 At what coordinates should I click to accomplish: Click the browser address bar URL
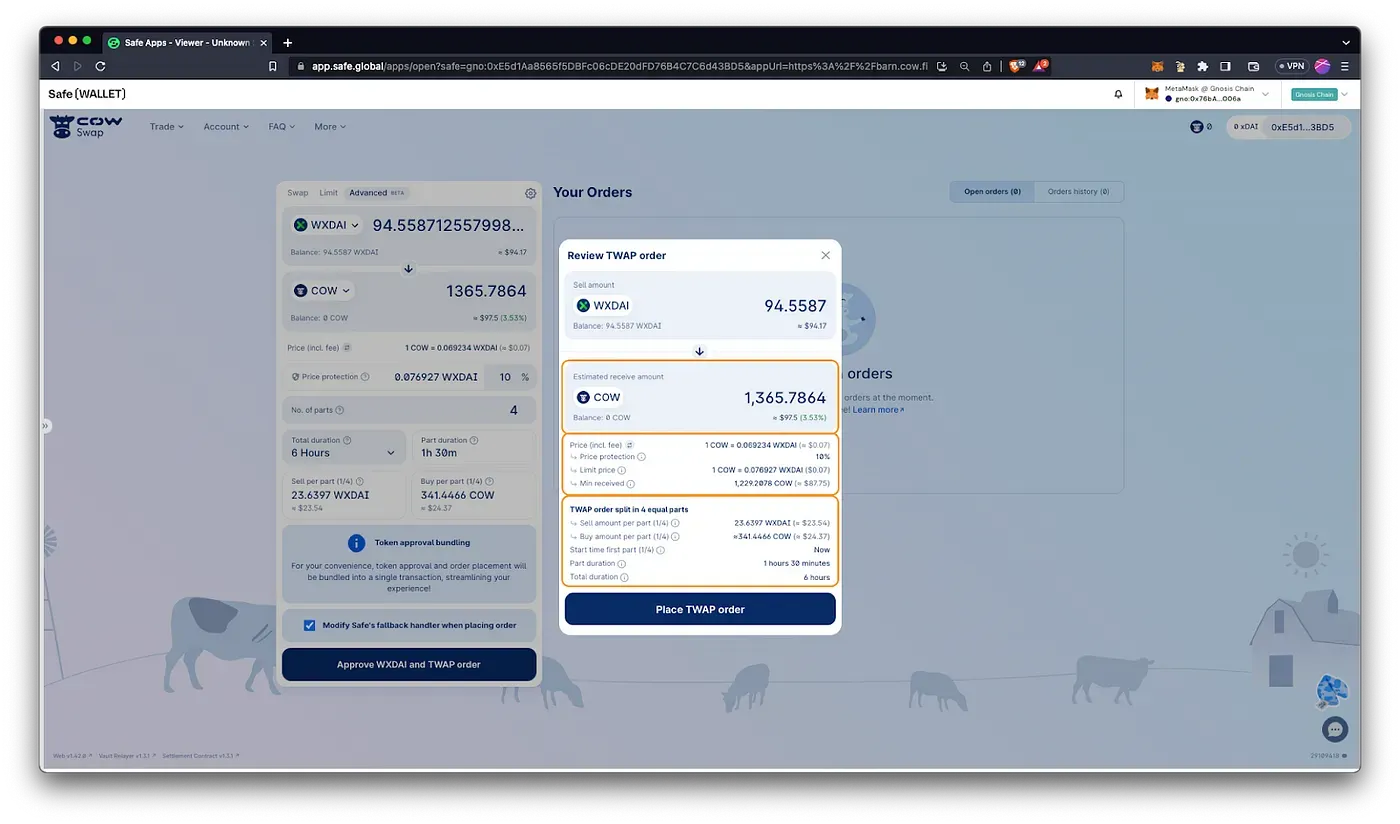pos(619,66)
